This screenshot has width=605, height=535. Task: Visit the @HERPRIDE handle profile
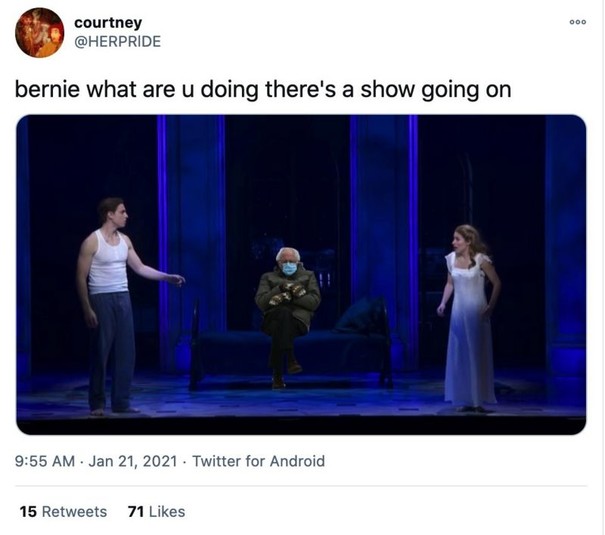pyautogui.click(x=117, y=41)
